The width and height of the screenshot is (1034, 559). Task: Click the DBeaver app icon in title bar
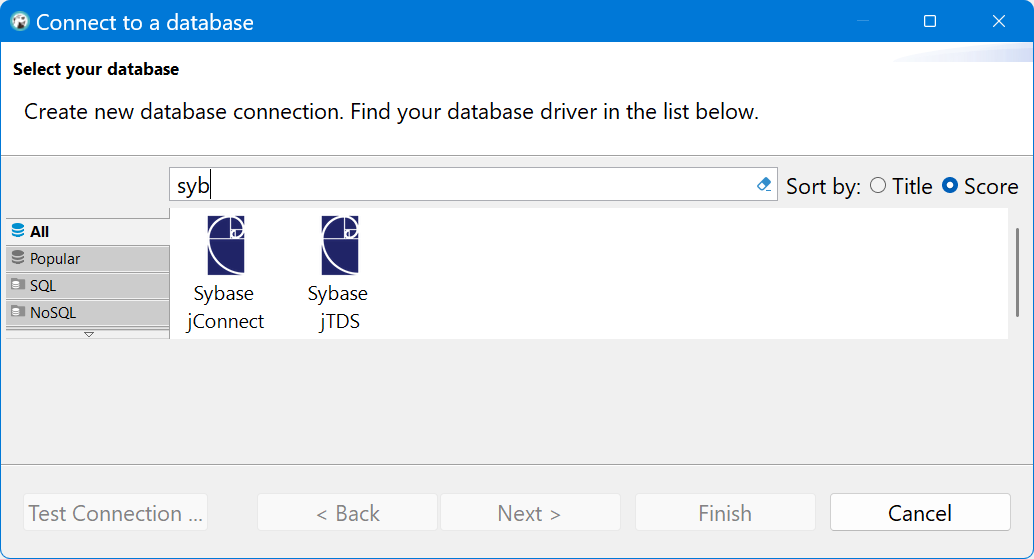coord(20,21)
